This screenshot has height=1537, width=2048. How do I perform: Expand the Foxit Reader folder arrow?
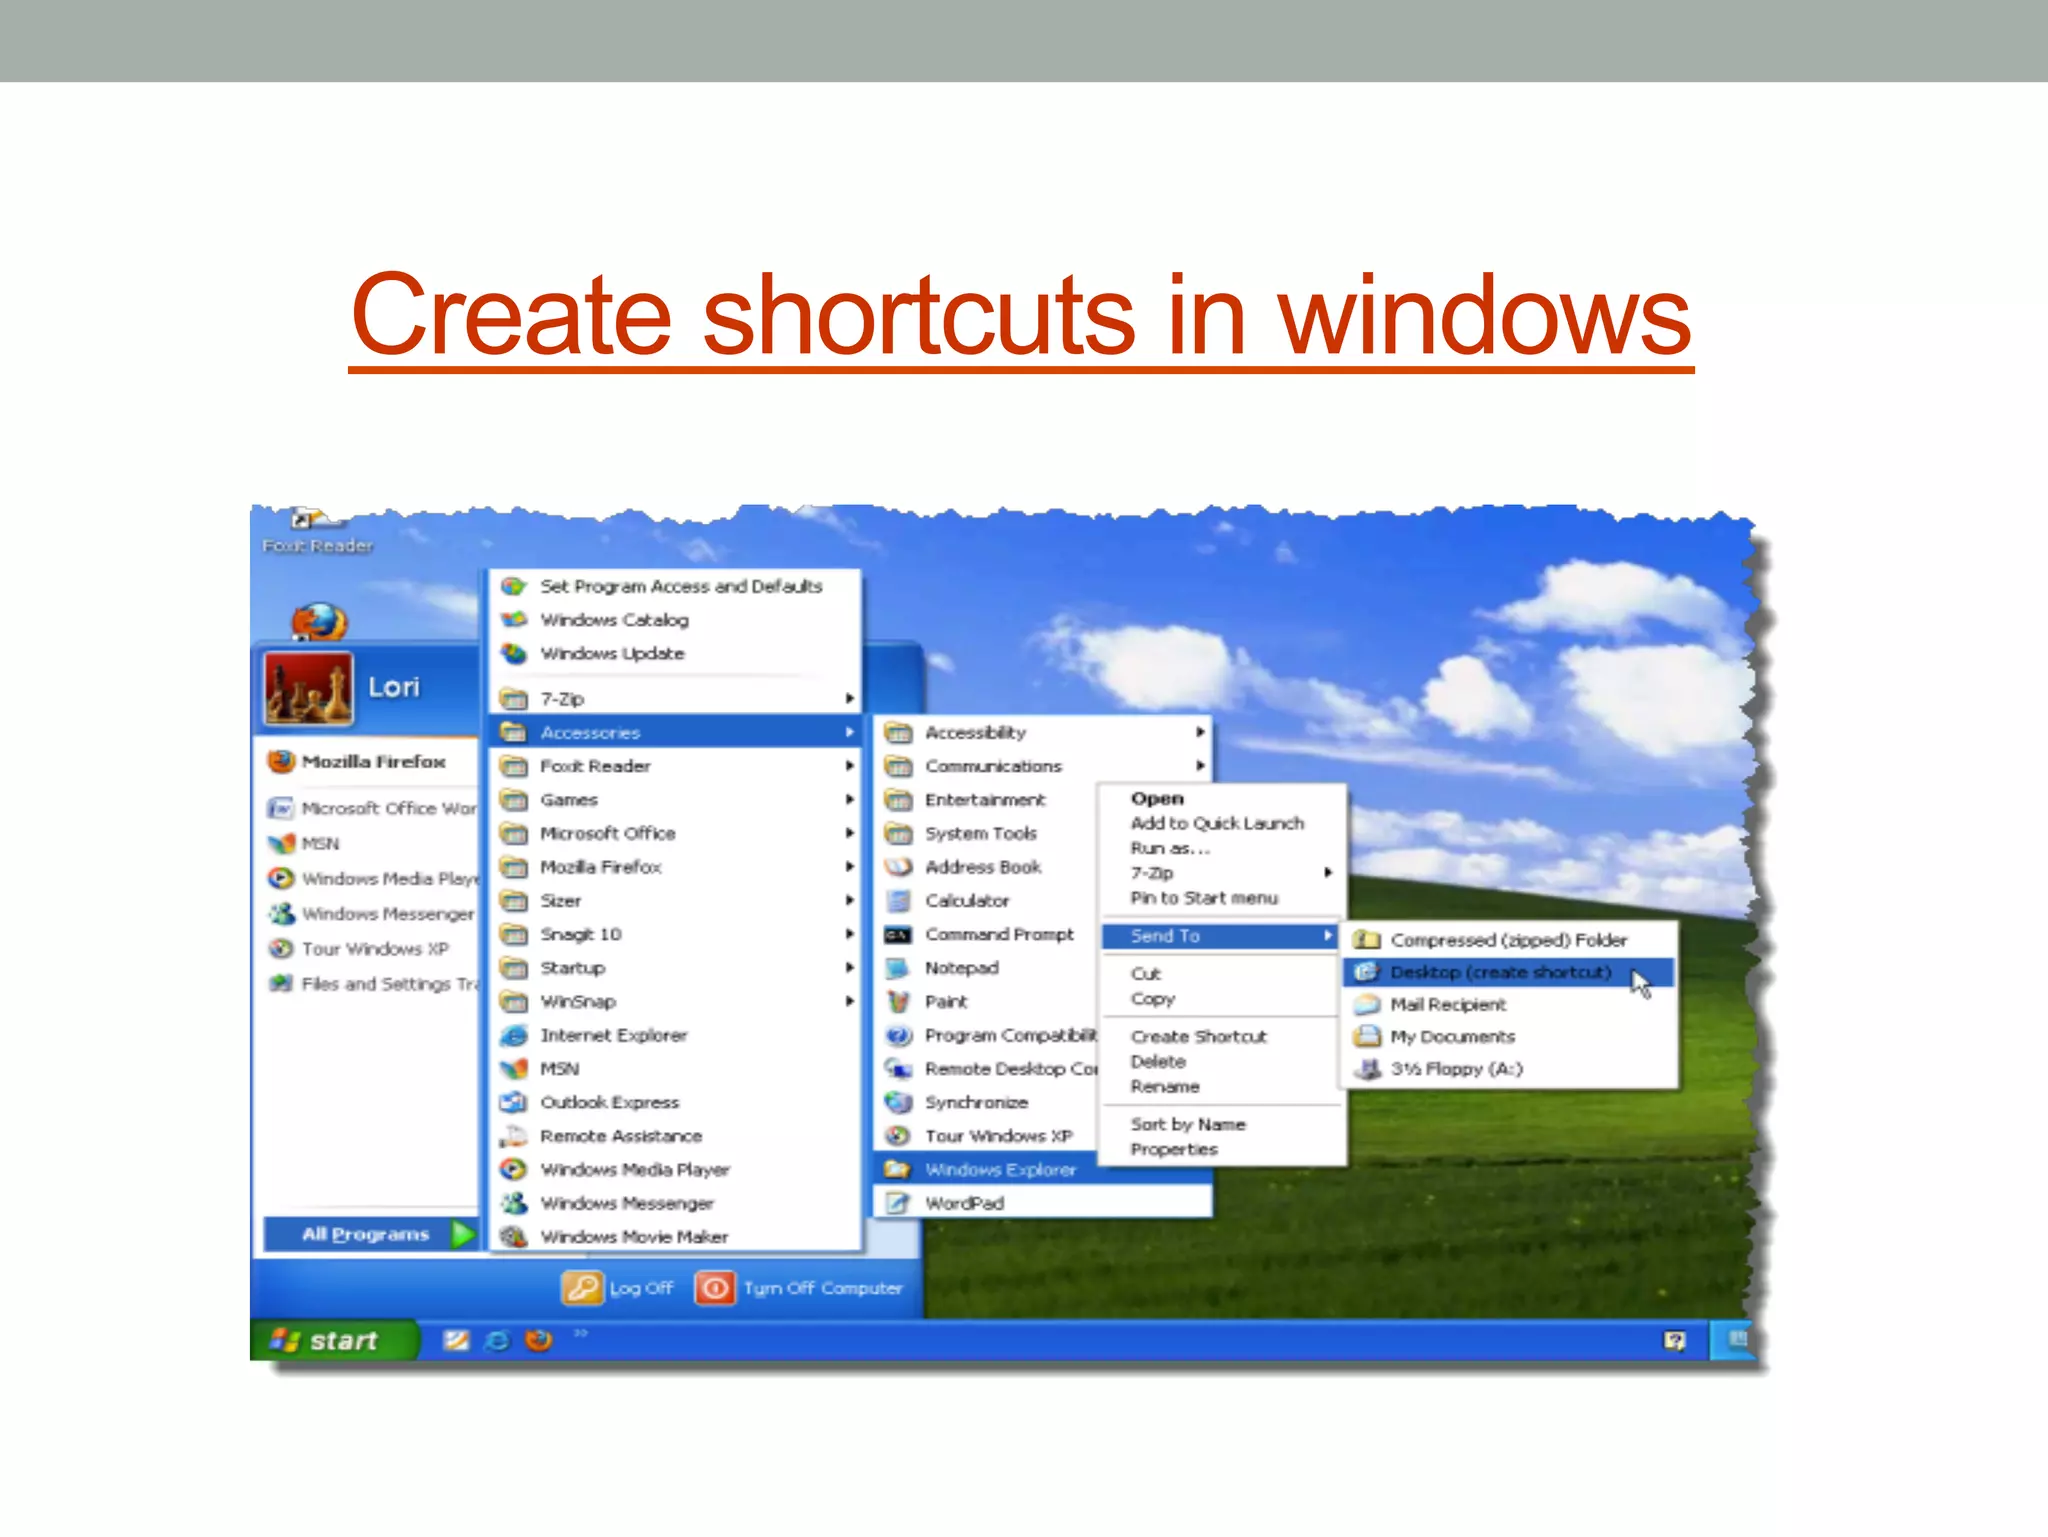[x=849, y=766]
